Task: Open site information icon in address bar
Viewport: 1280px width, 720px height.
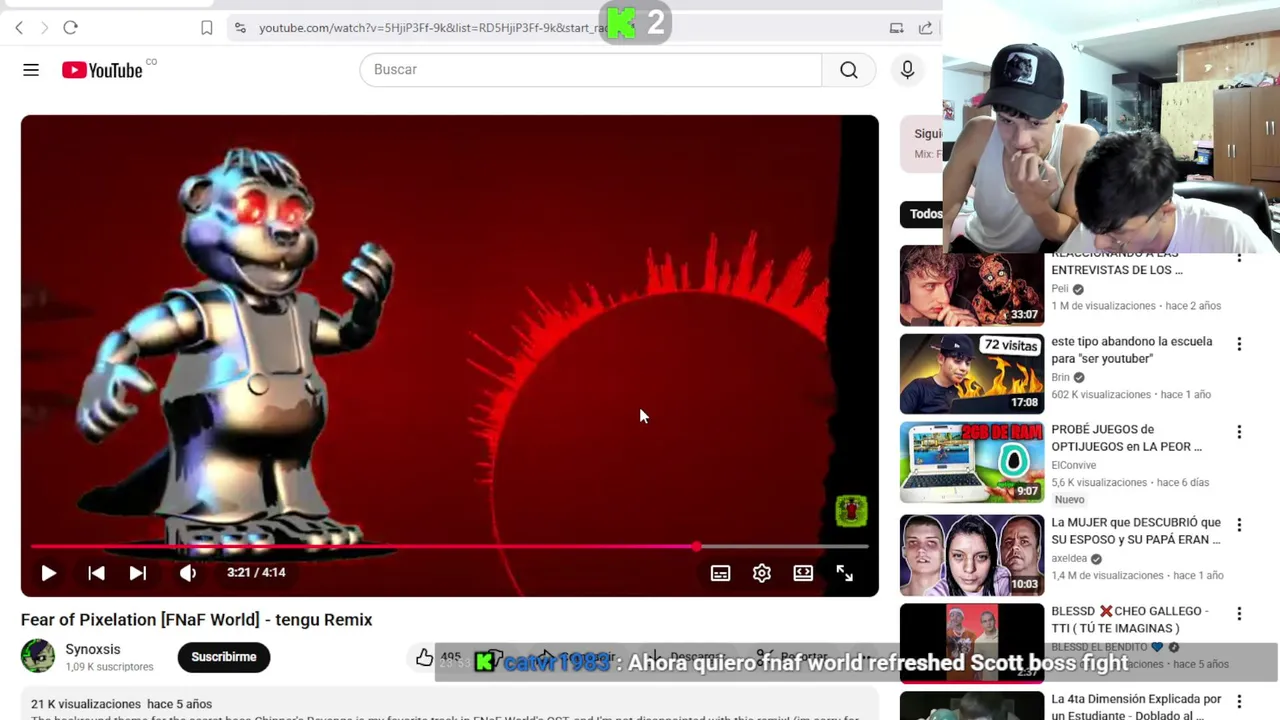Action: tap(240, 28)
